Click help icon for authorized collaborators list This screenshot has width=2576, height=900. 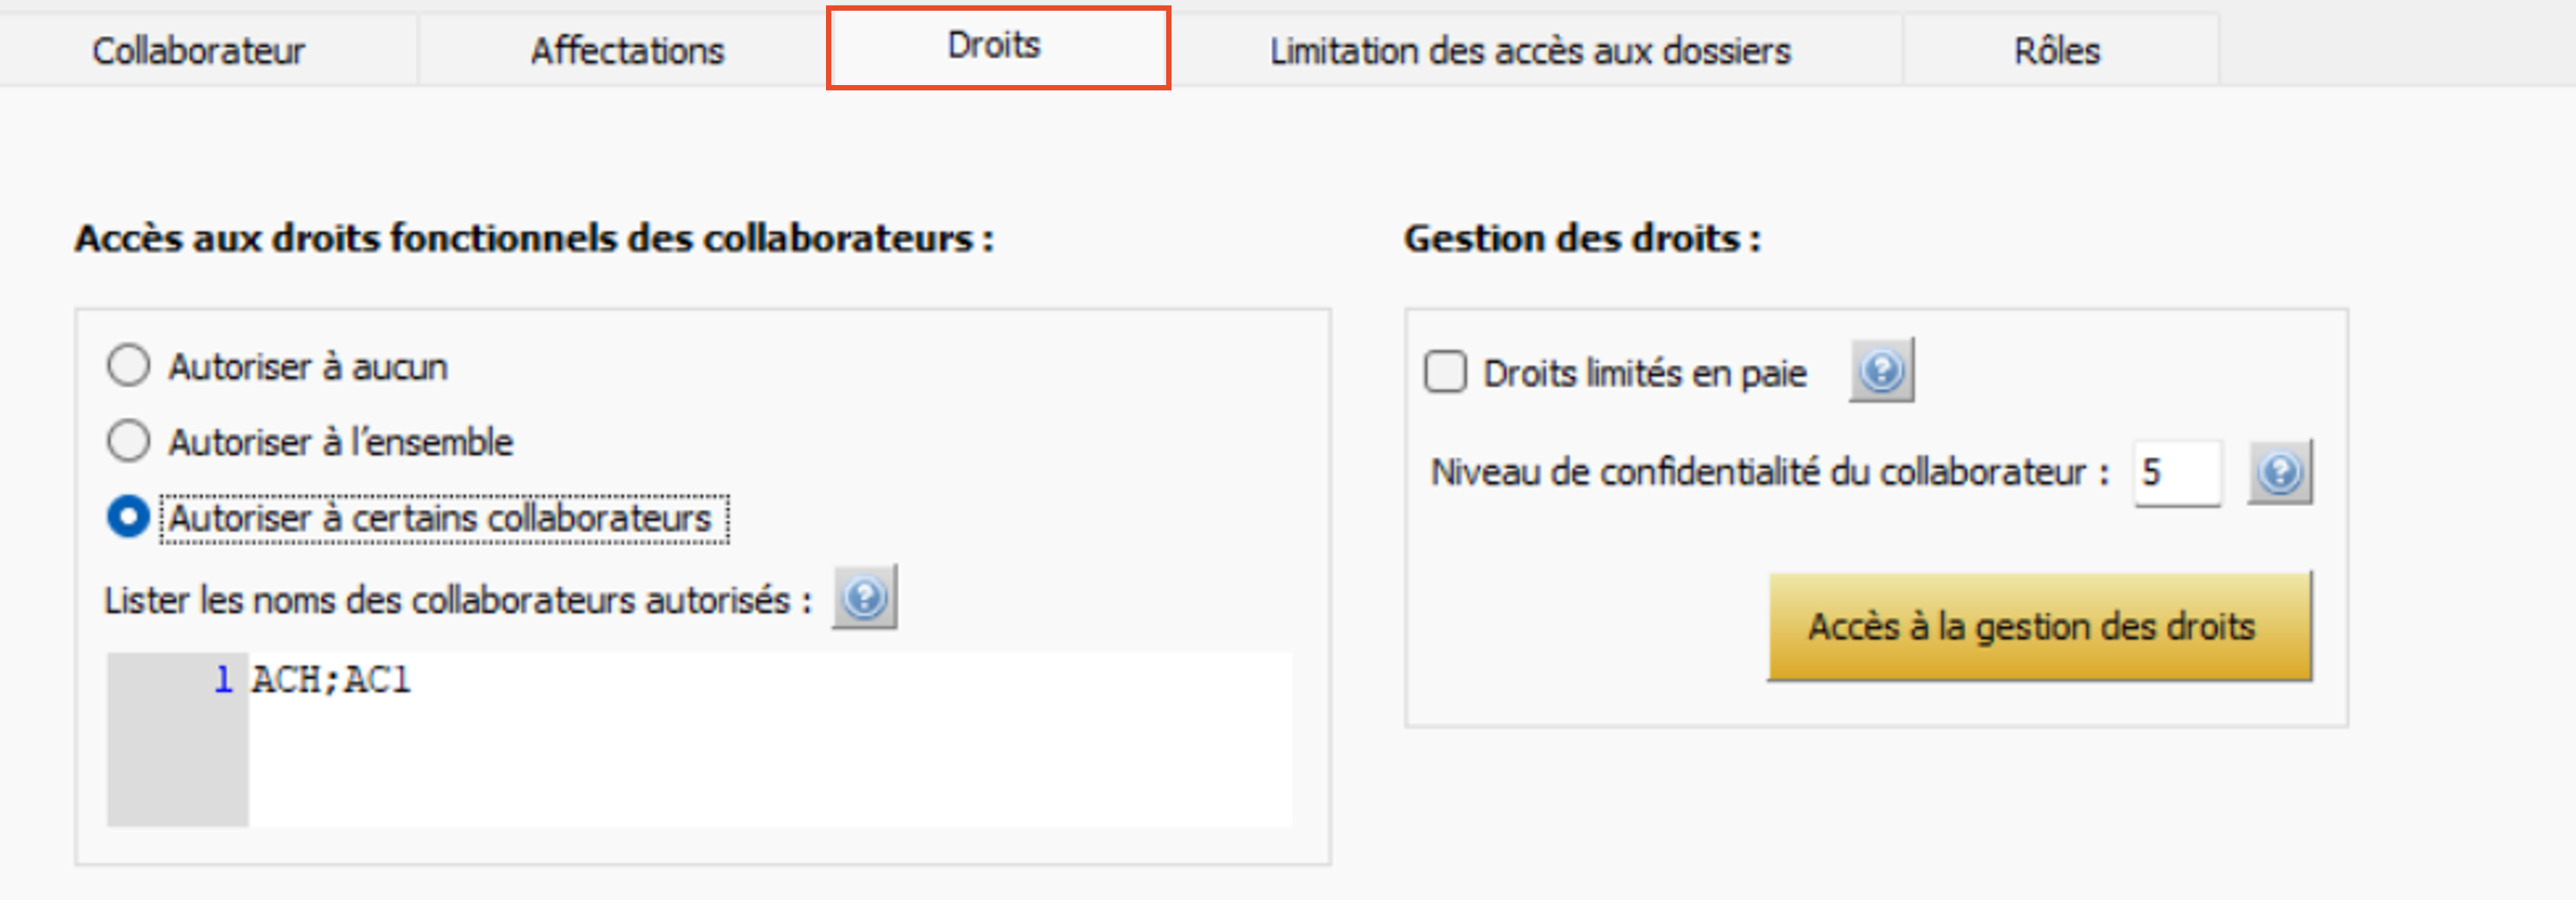tap(864, 598)
